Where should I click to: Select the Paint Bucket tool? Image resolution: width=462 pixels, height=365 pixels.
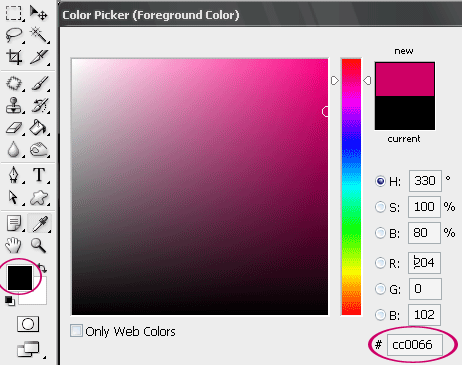(38, 128)
